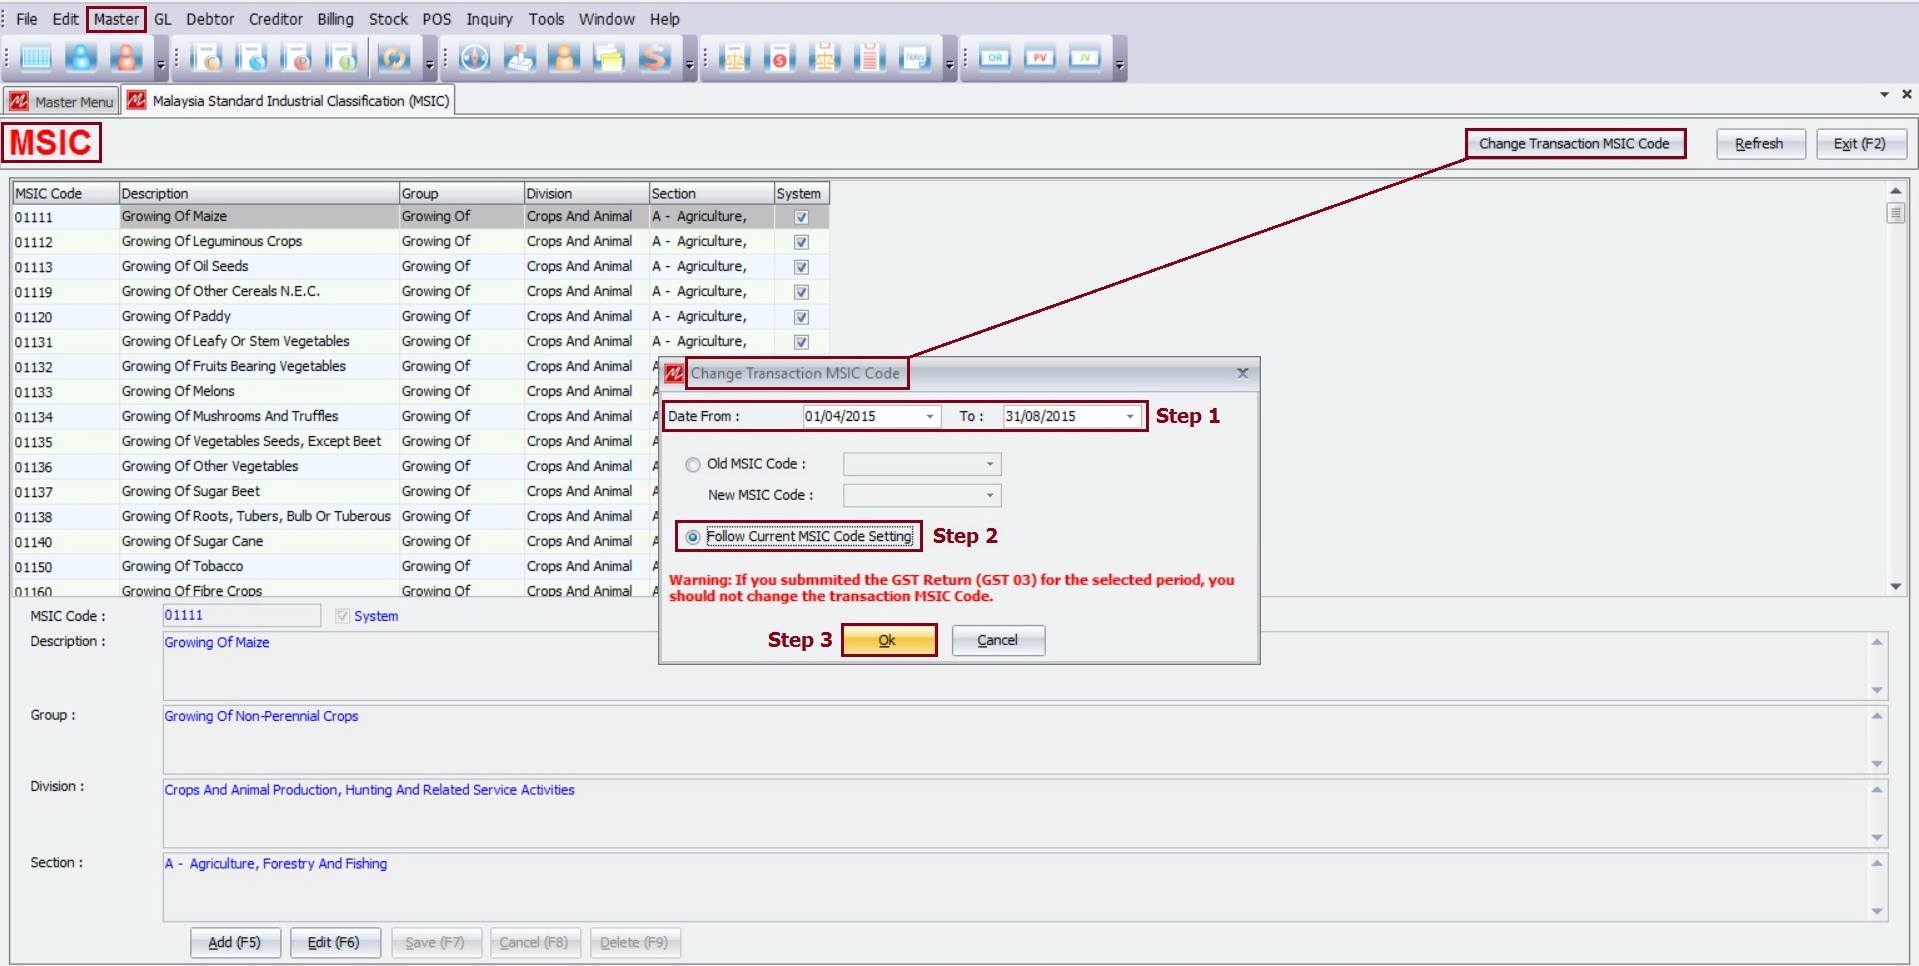The image size is (1919, 966).
Task: Click the MSIC table scroll down arrow
Action: tap(1895, 587)
